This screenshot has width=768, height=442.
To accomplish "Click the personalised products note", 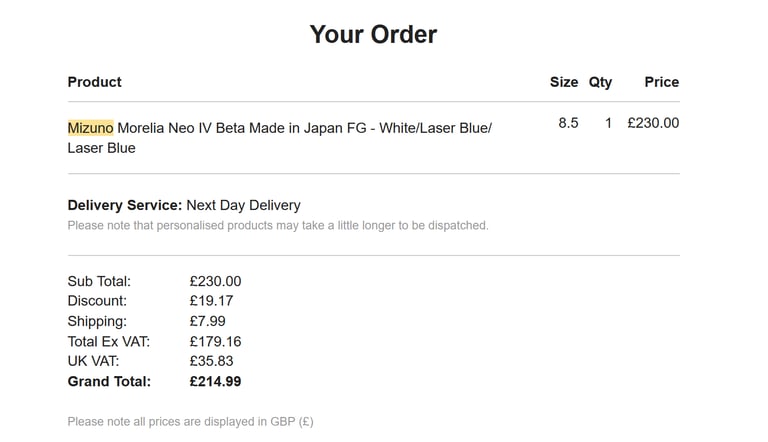I will (x=278, y=225).
